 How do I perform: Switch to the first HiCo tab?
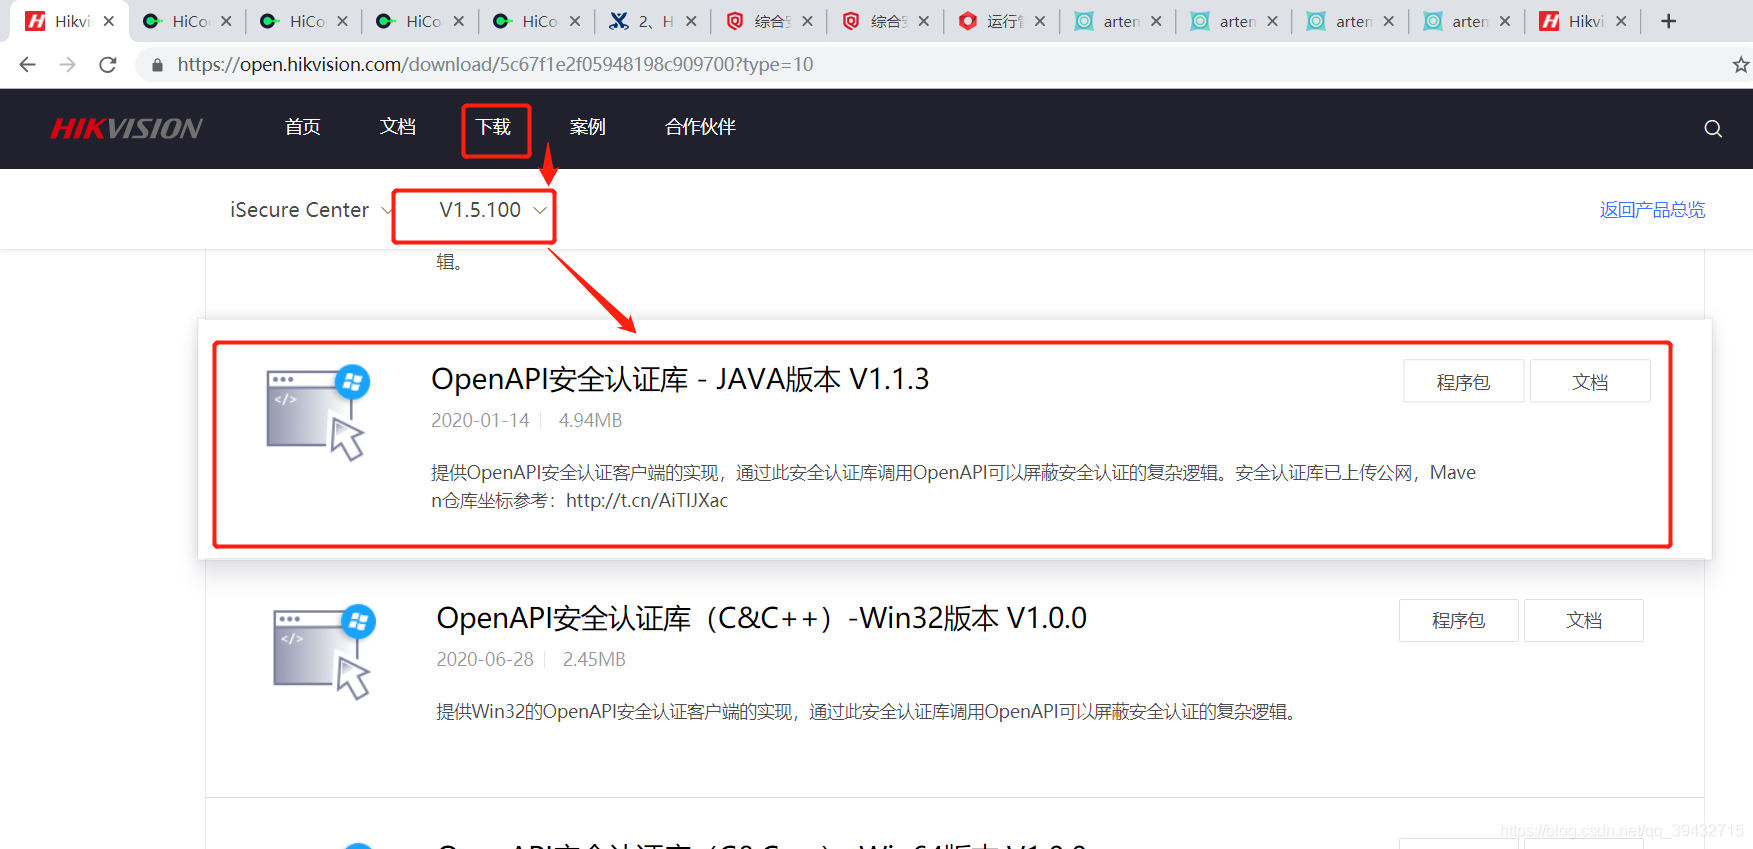(x=187, y=21)
